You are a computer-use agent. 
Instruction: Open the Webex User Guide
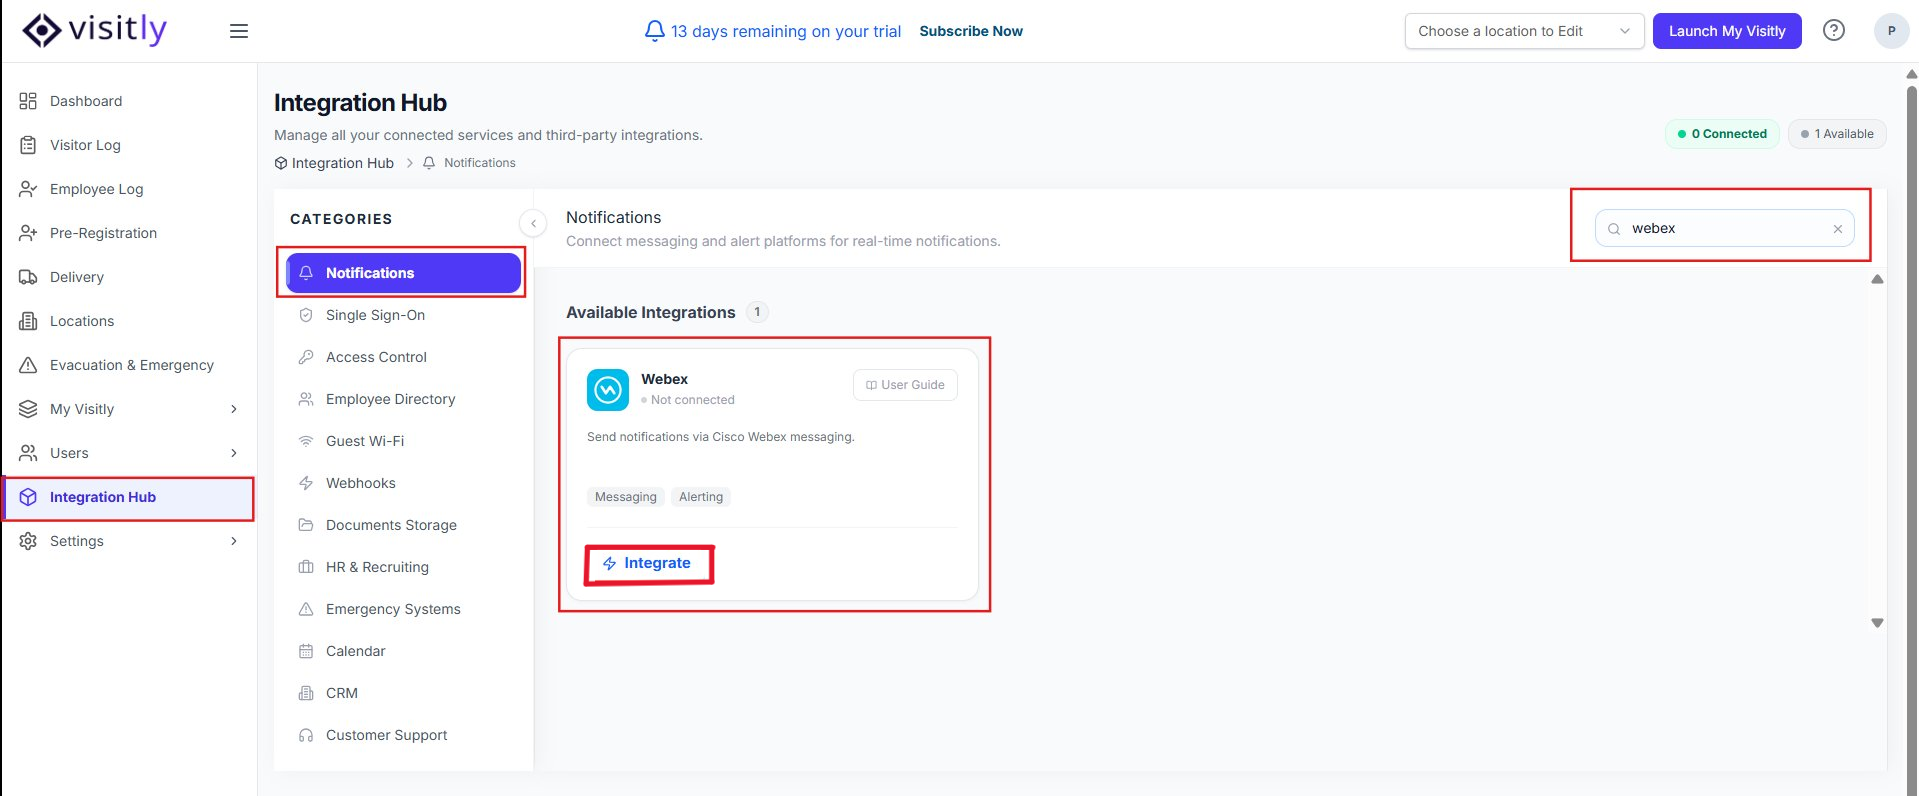(x=905, y=385)
